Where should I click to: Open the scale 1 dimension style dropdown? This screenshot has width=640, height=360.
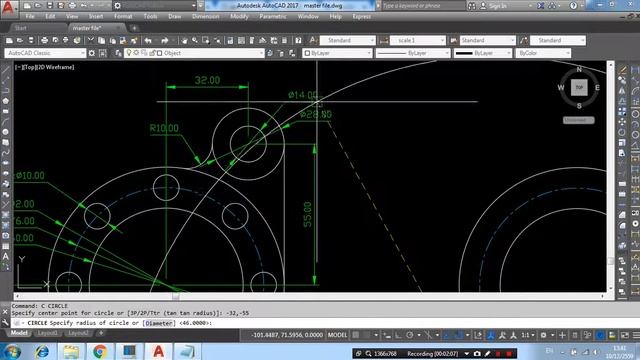coord(418,40)
